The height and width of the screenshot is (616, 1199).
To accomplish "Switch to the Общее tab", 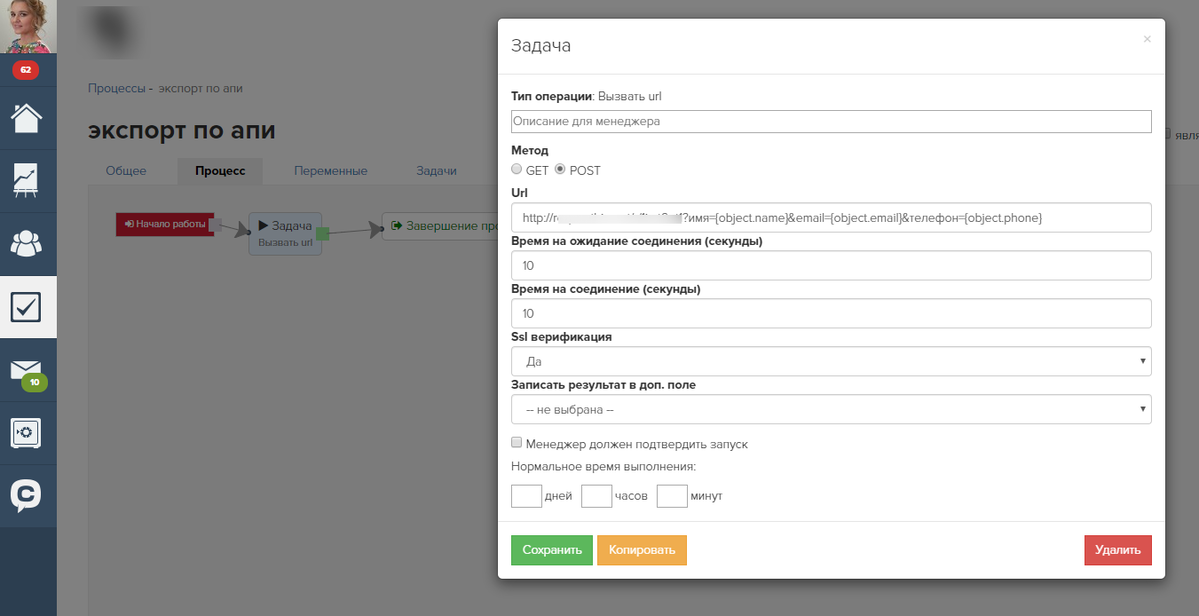I will tap(126, 171).
